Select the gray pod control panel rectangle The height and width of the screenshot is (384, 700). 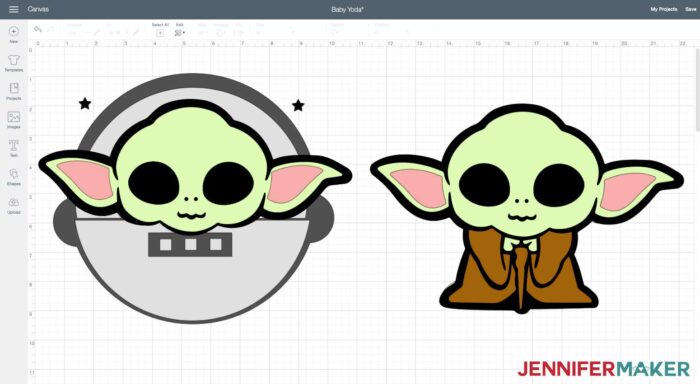190,244
